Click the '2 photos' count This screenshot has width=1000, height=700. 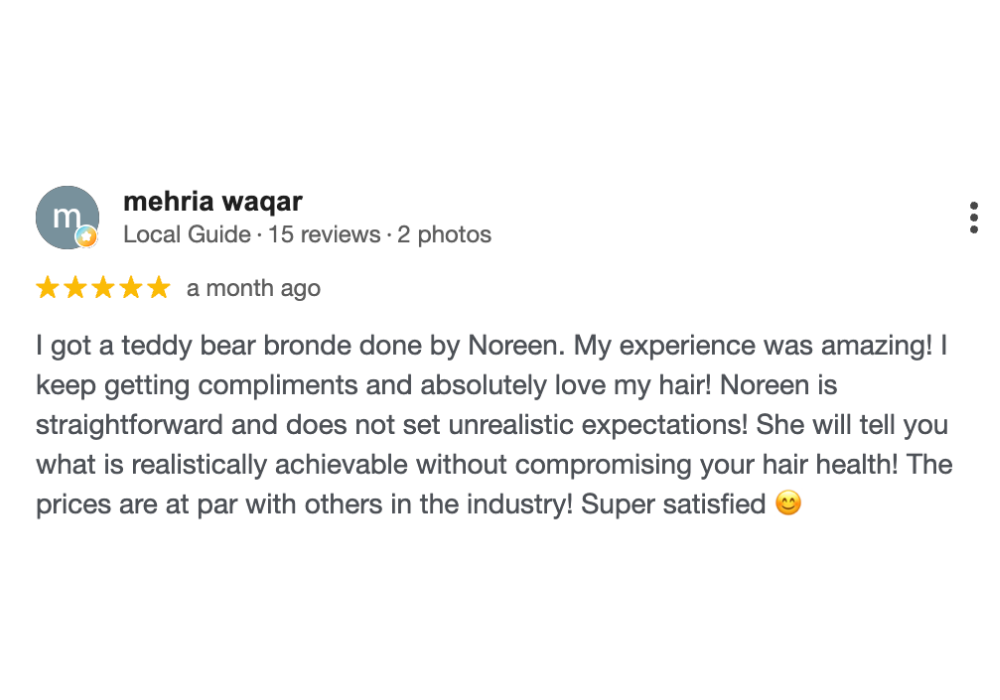point(445,235)
